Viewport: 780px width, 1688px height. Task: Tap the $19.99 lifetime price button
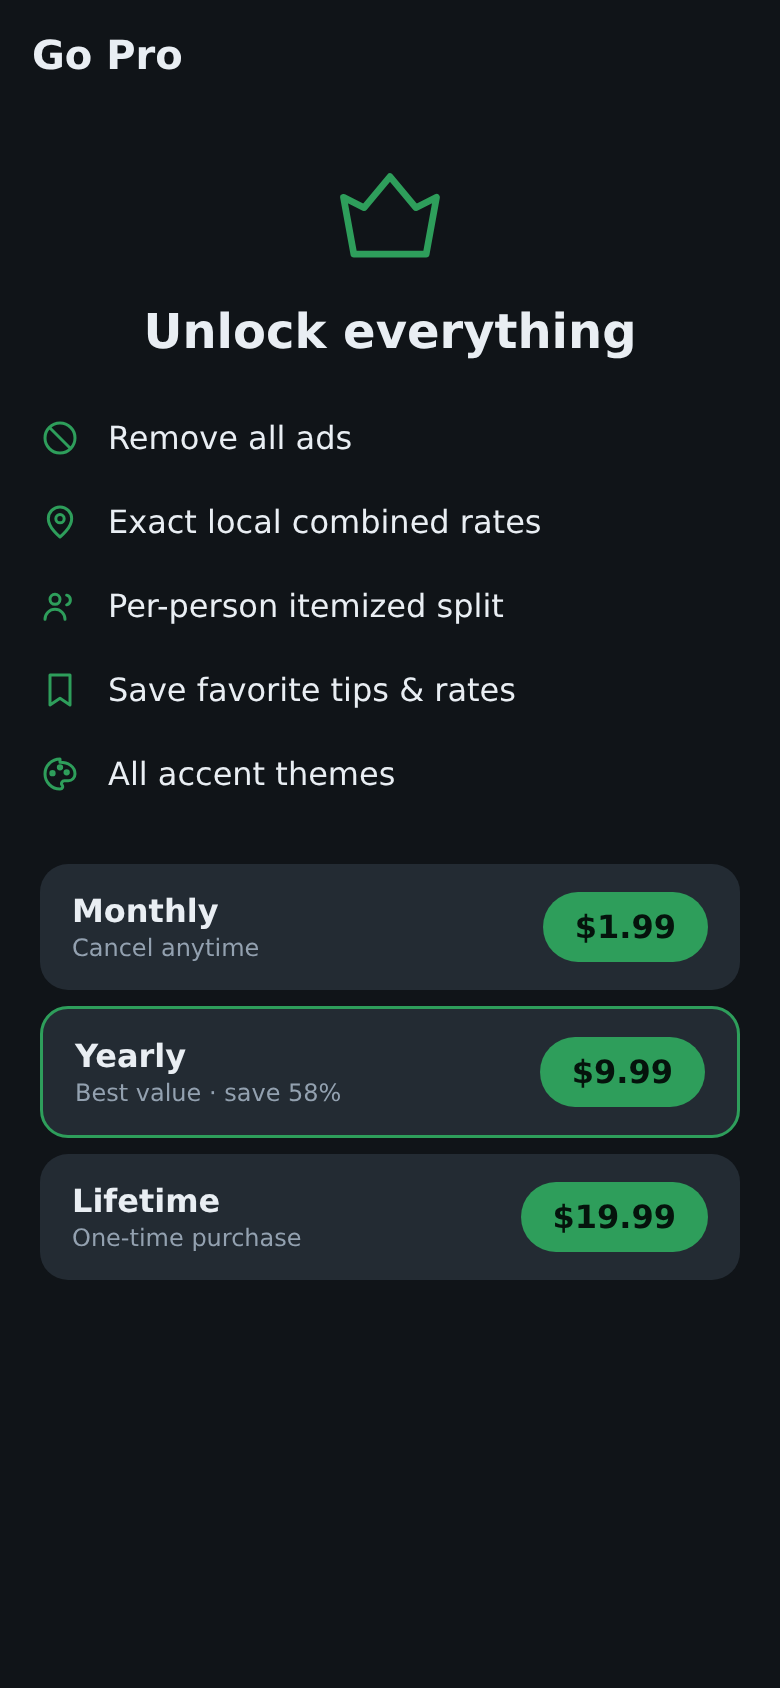(x=614, y=1217)
